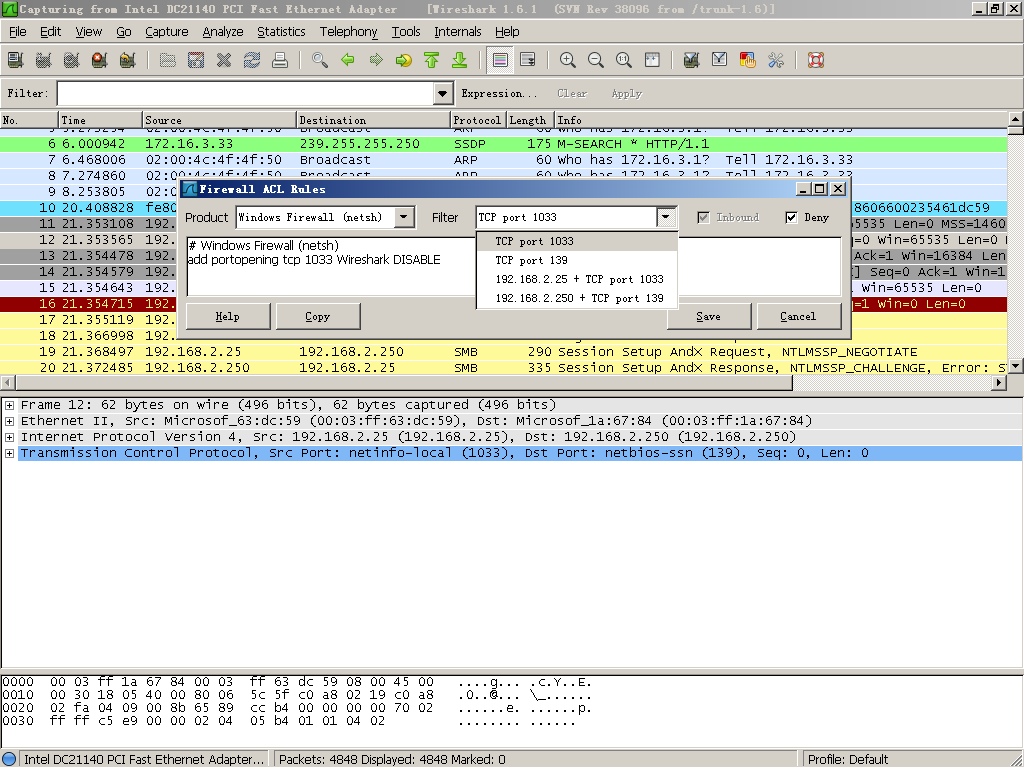Screen dimensions: 1024x768
Task: Expand the Ethernet II tree node
Action: (10, 421)
